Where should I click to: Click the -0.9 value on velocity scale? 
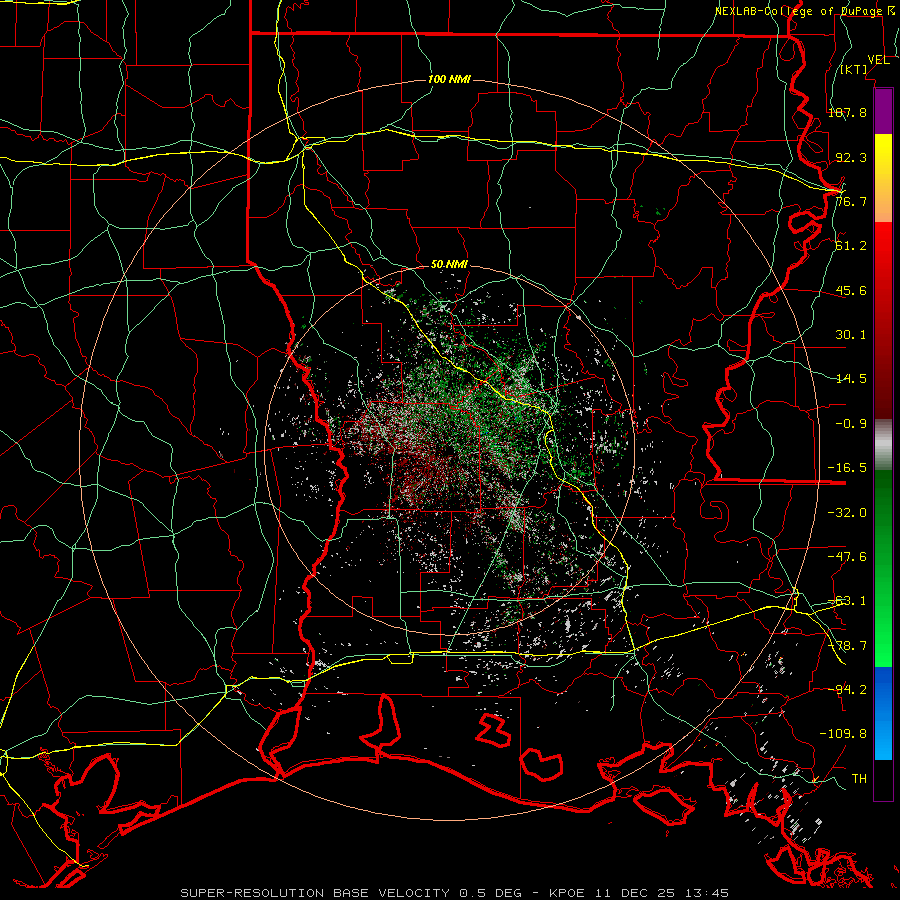tap(851, 424)
